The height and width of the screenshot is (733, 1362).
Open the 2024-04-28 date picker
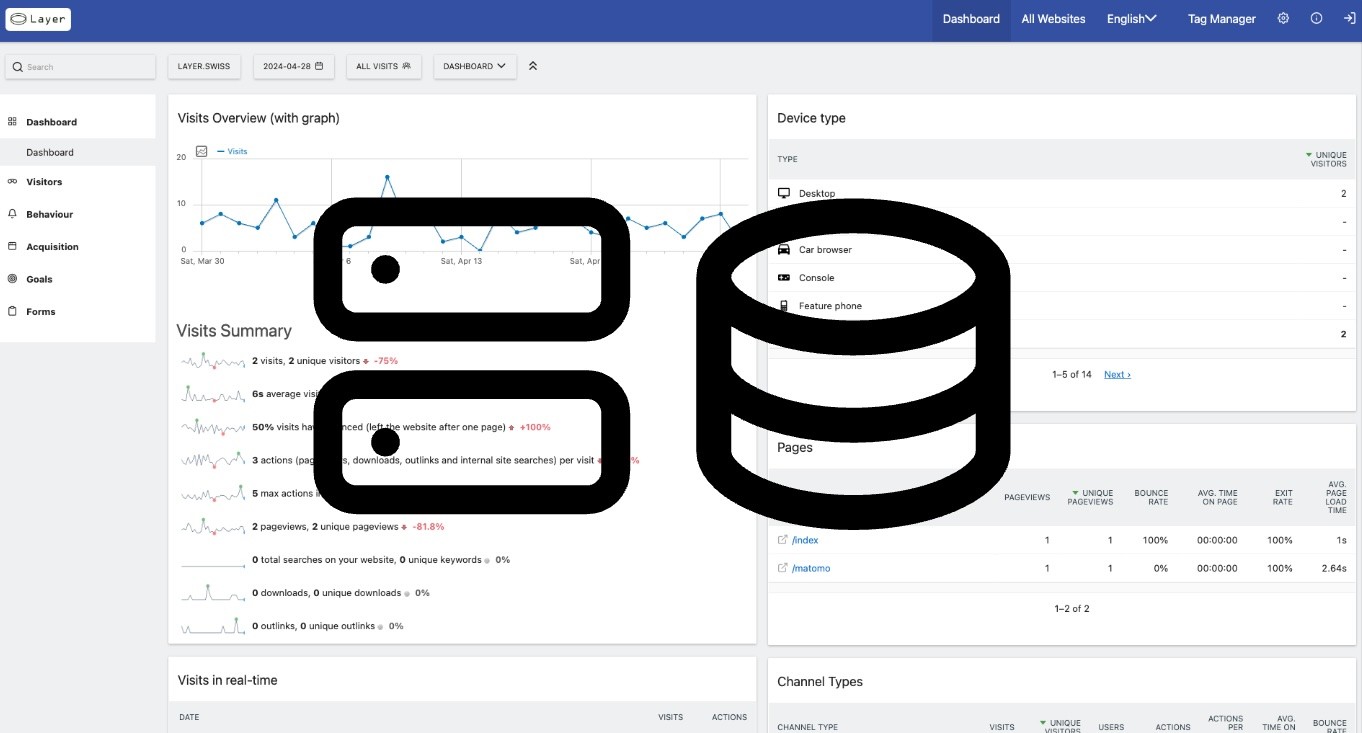(x=293, y=66)
